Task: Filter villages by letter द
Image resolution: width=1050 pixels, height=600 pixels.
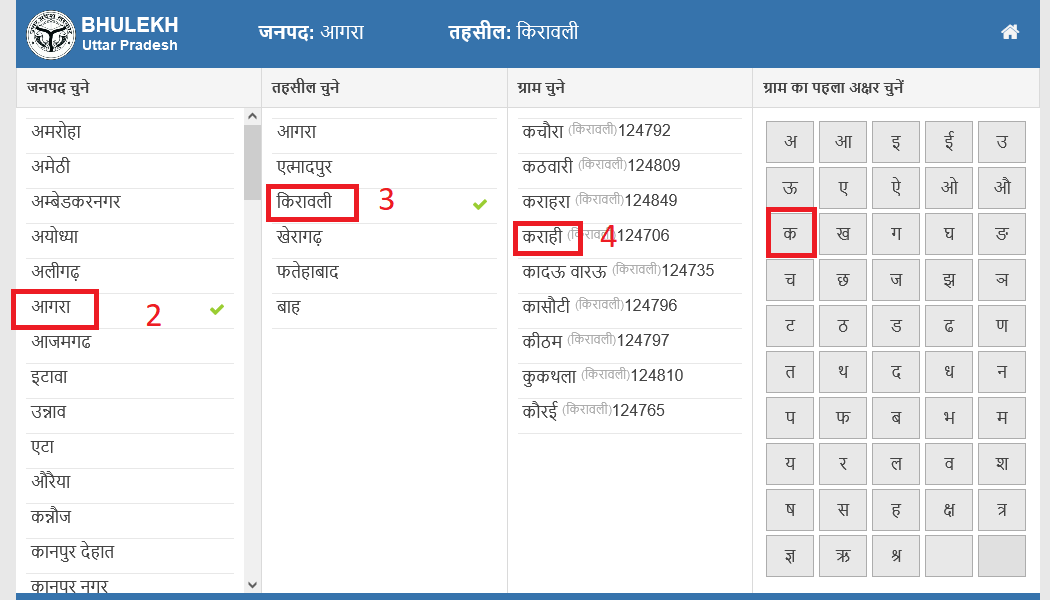Action: click(x=896, y=372)
